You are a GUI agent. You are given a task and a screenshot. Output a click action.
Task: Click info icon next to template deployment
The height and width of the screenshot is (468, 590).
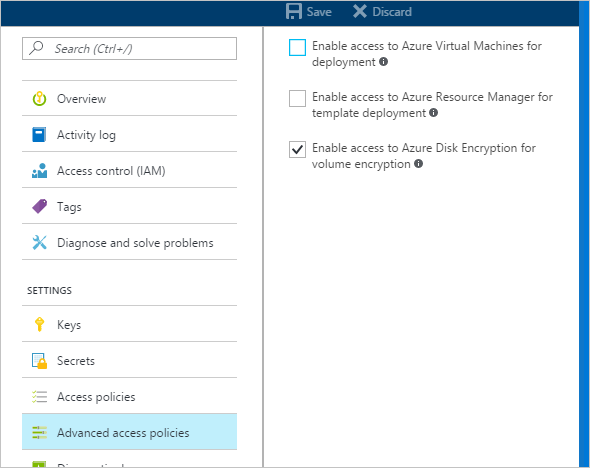coord(433,112)
